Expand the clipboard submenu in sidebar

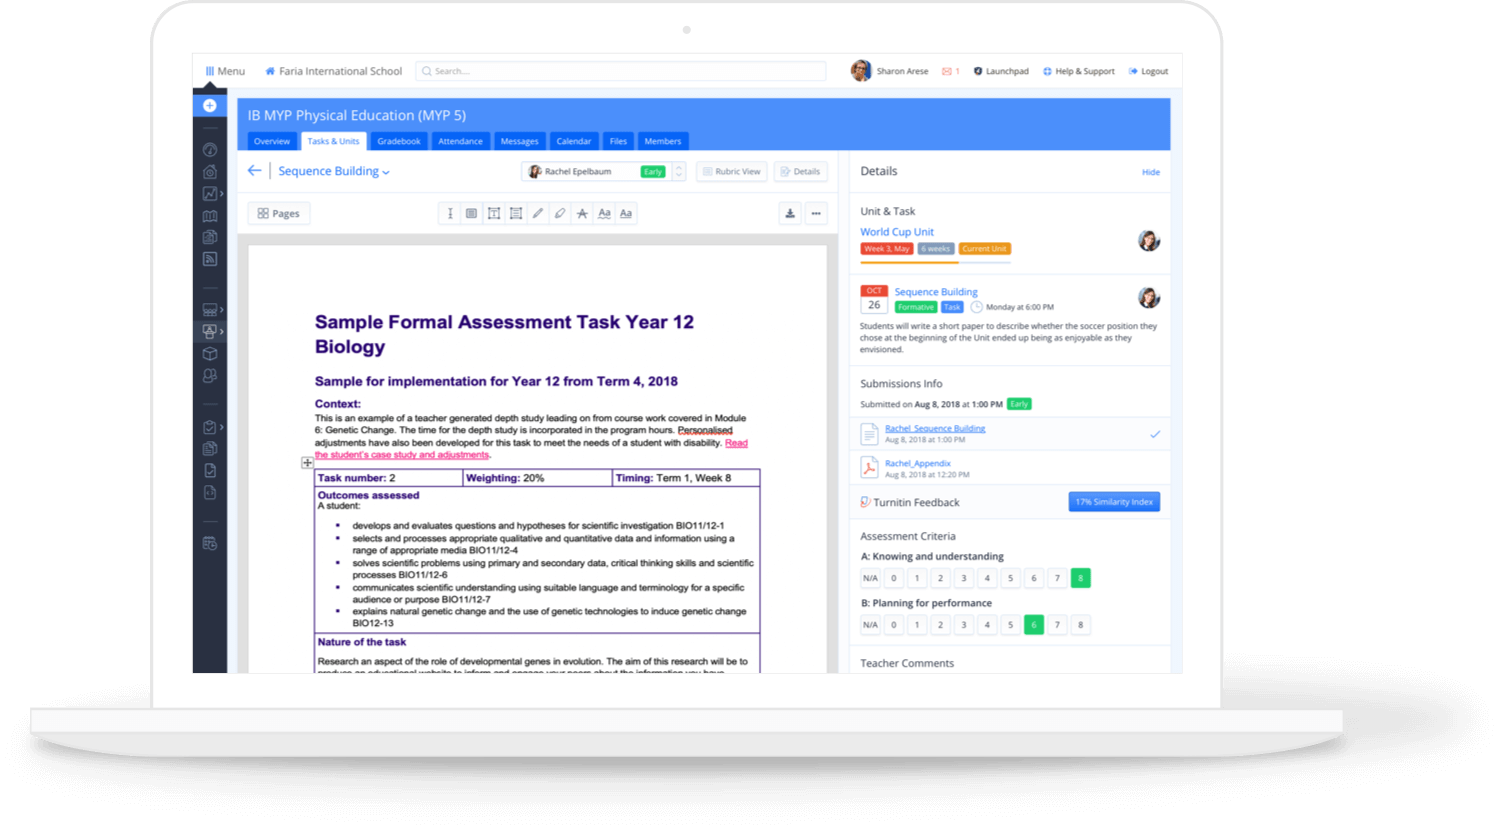pos(221,427)
